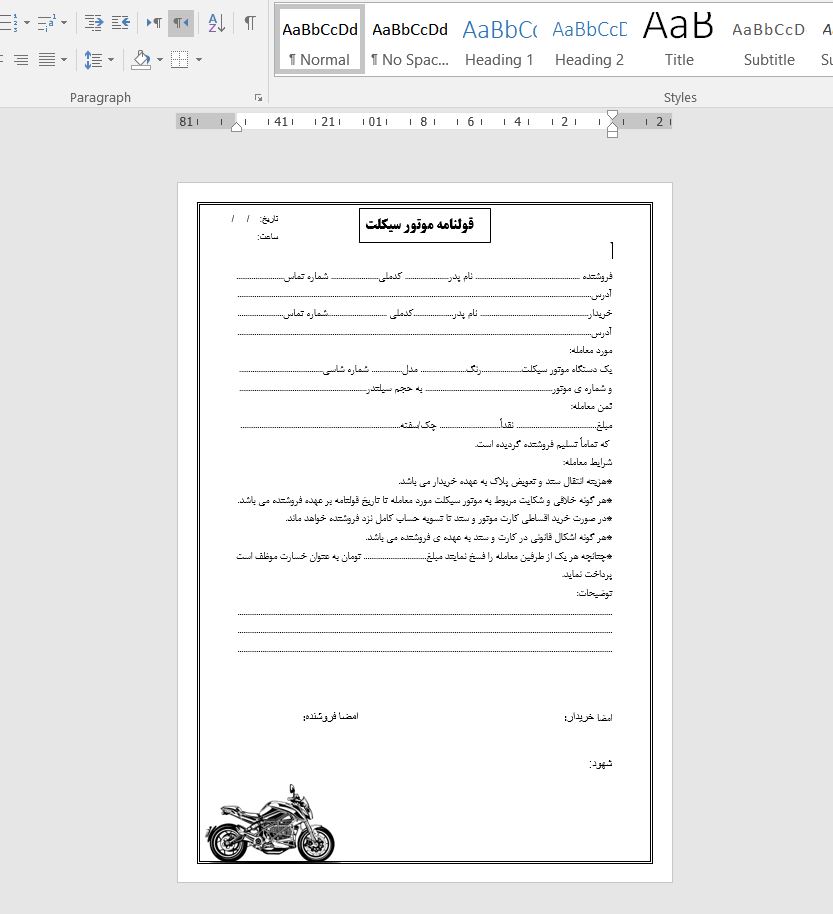Choose the Subtitle style
This screenshot has width=833, height=914.
point(769,40)
